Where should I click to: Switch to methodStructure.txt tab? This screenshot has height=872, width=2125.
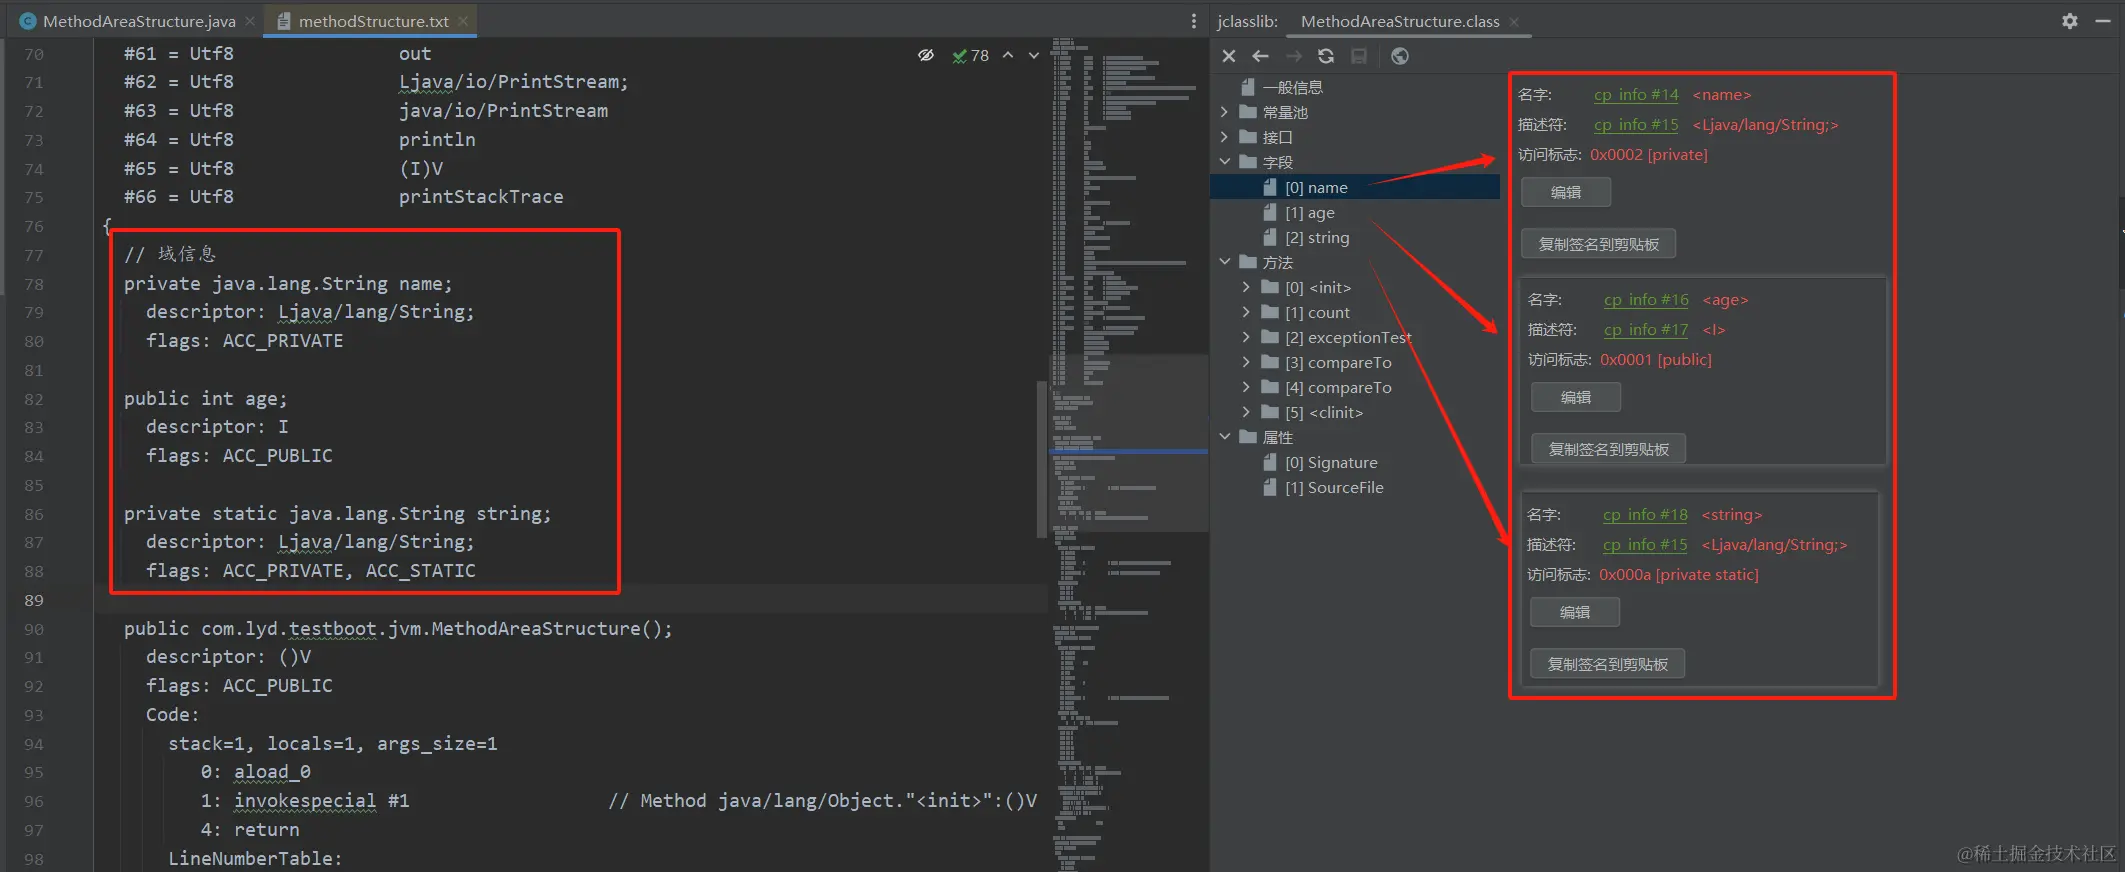pos(373,21)
